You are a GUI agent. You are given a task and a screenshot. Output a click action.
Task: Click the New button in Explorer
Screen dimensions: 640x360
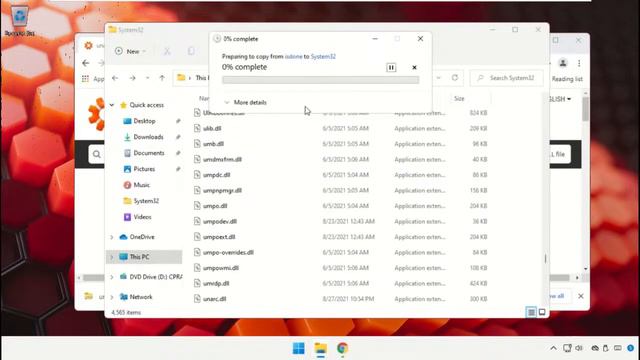tap(130, 51)
